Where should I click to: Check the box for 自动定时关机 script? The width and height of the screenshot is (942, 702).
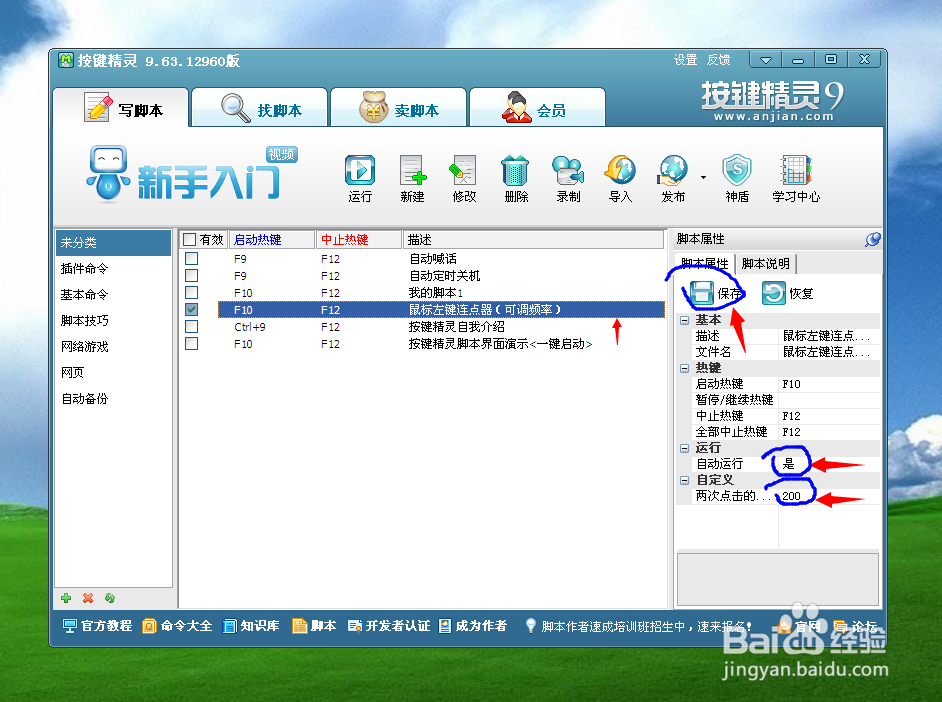(x=191, y=276)
